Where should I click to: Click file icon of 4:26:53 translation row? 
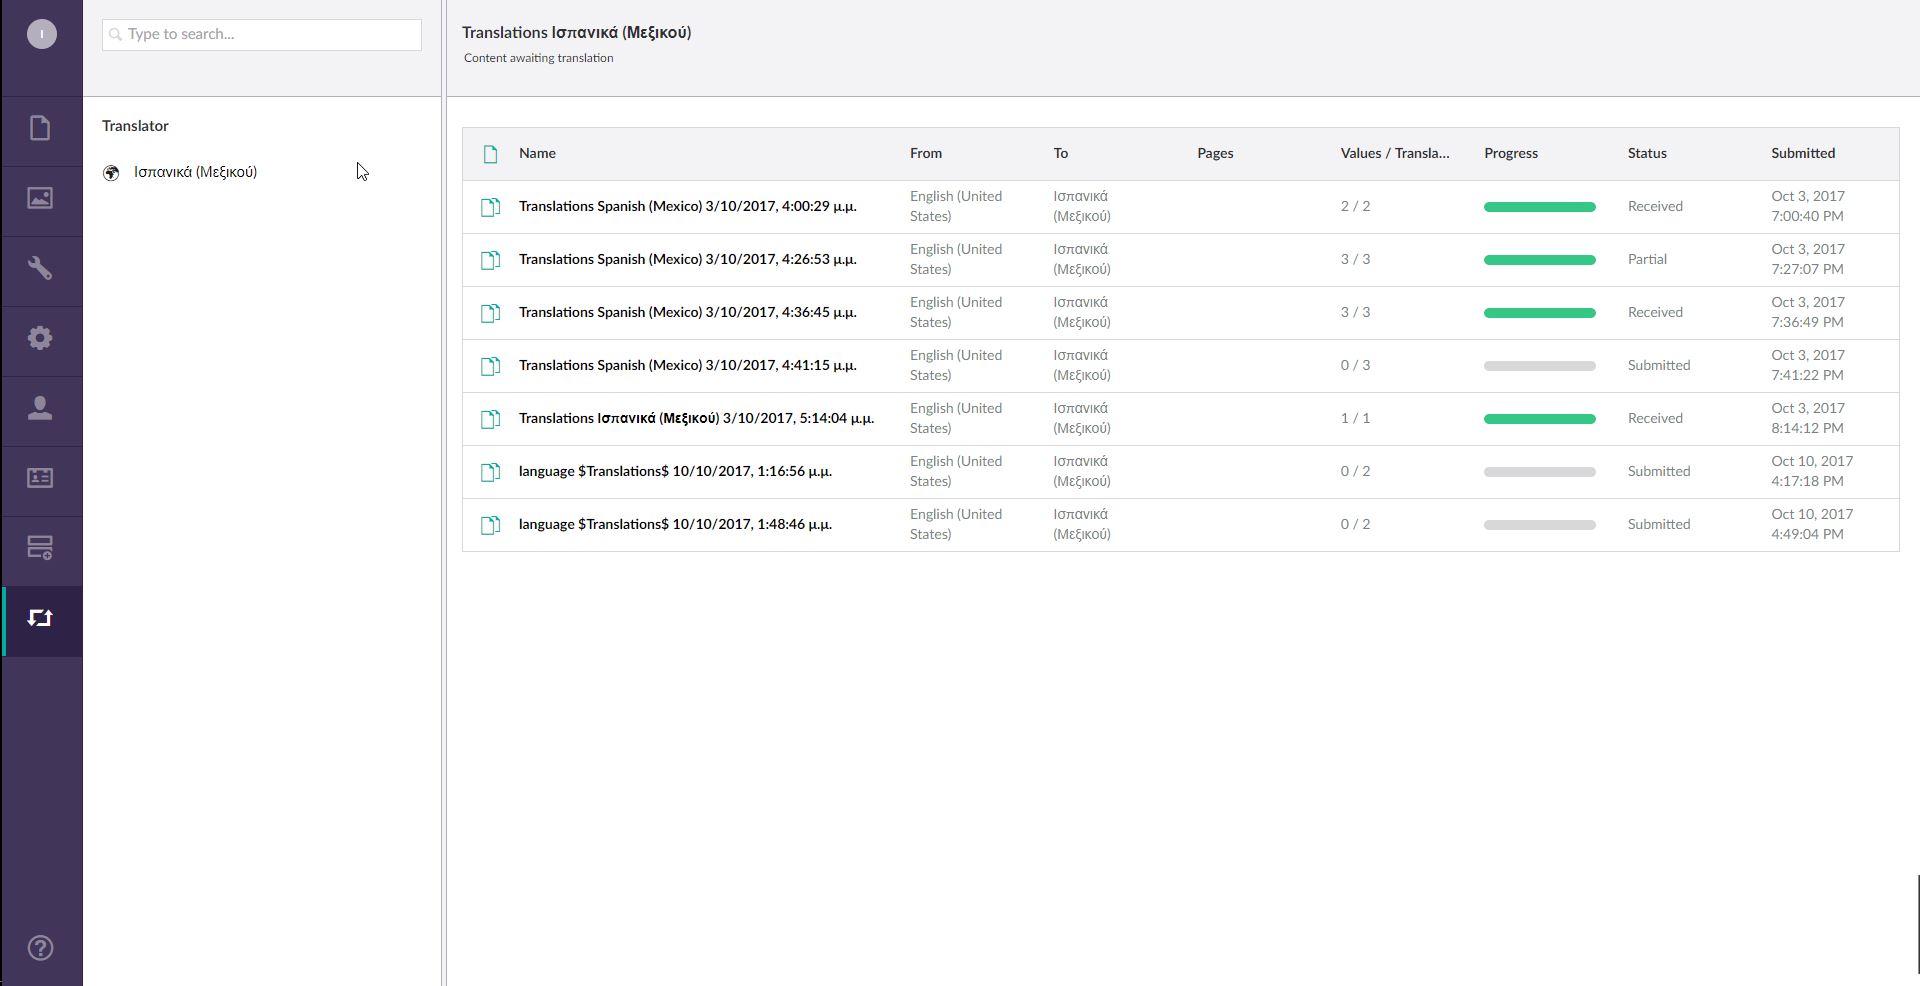pos(490,260)
